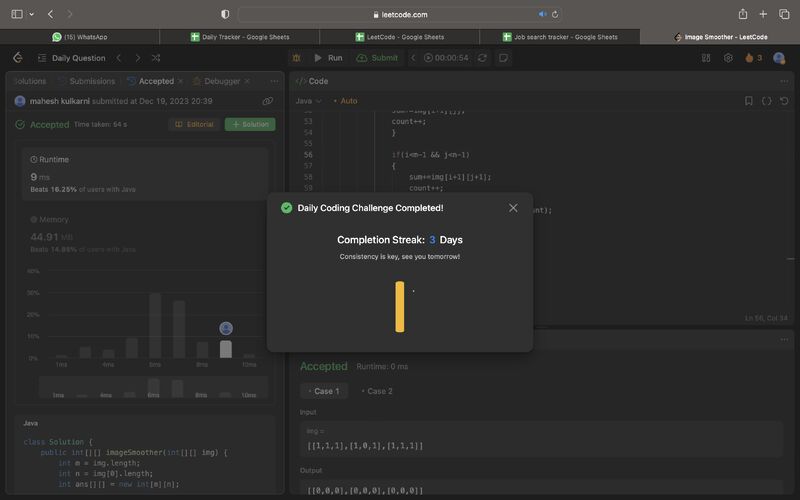
Task: Switch to LeetCode Google Sheets tab
Action: [x=399, y=37]
